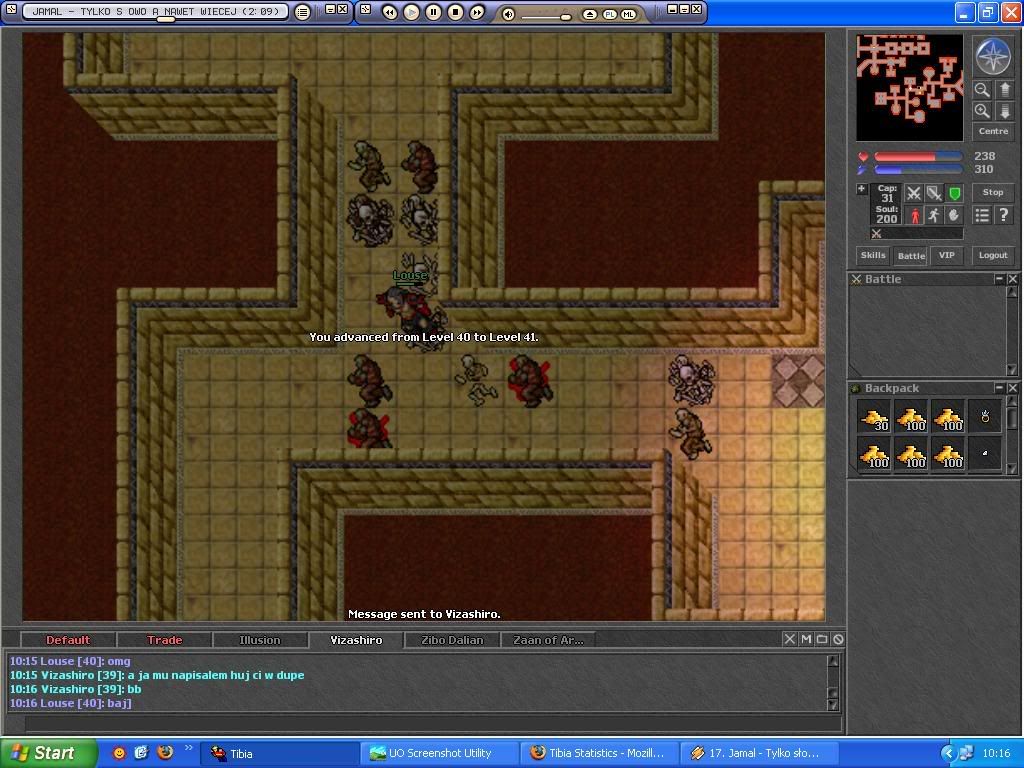Zoom in the Tibia minimap

(x=982, y=111)
